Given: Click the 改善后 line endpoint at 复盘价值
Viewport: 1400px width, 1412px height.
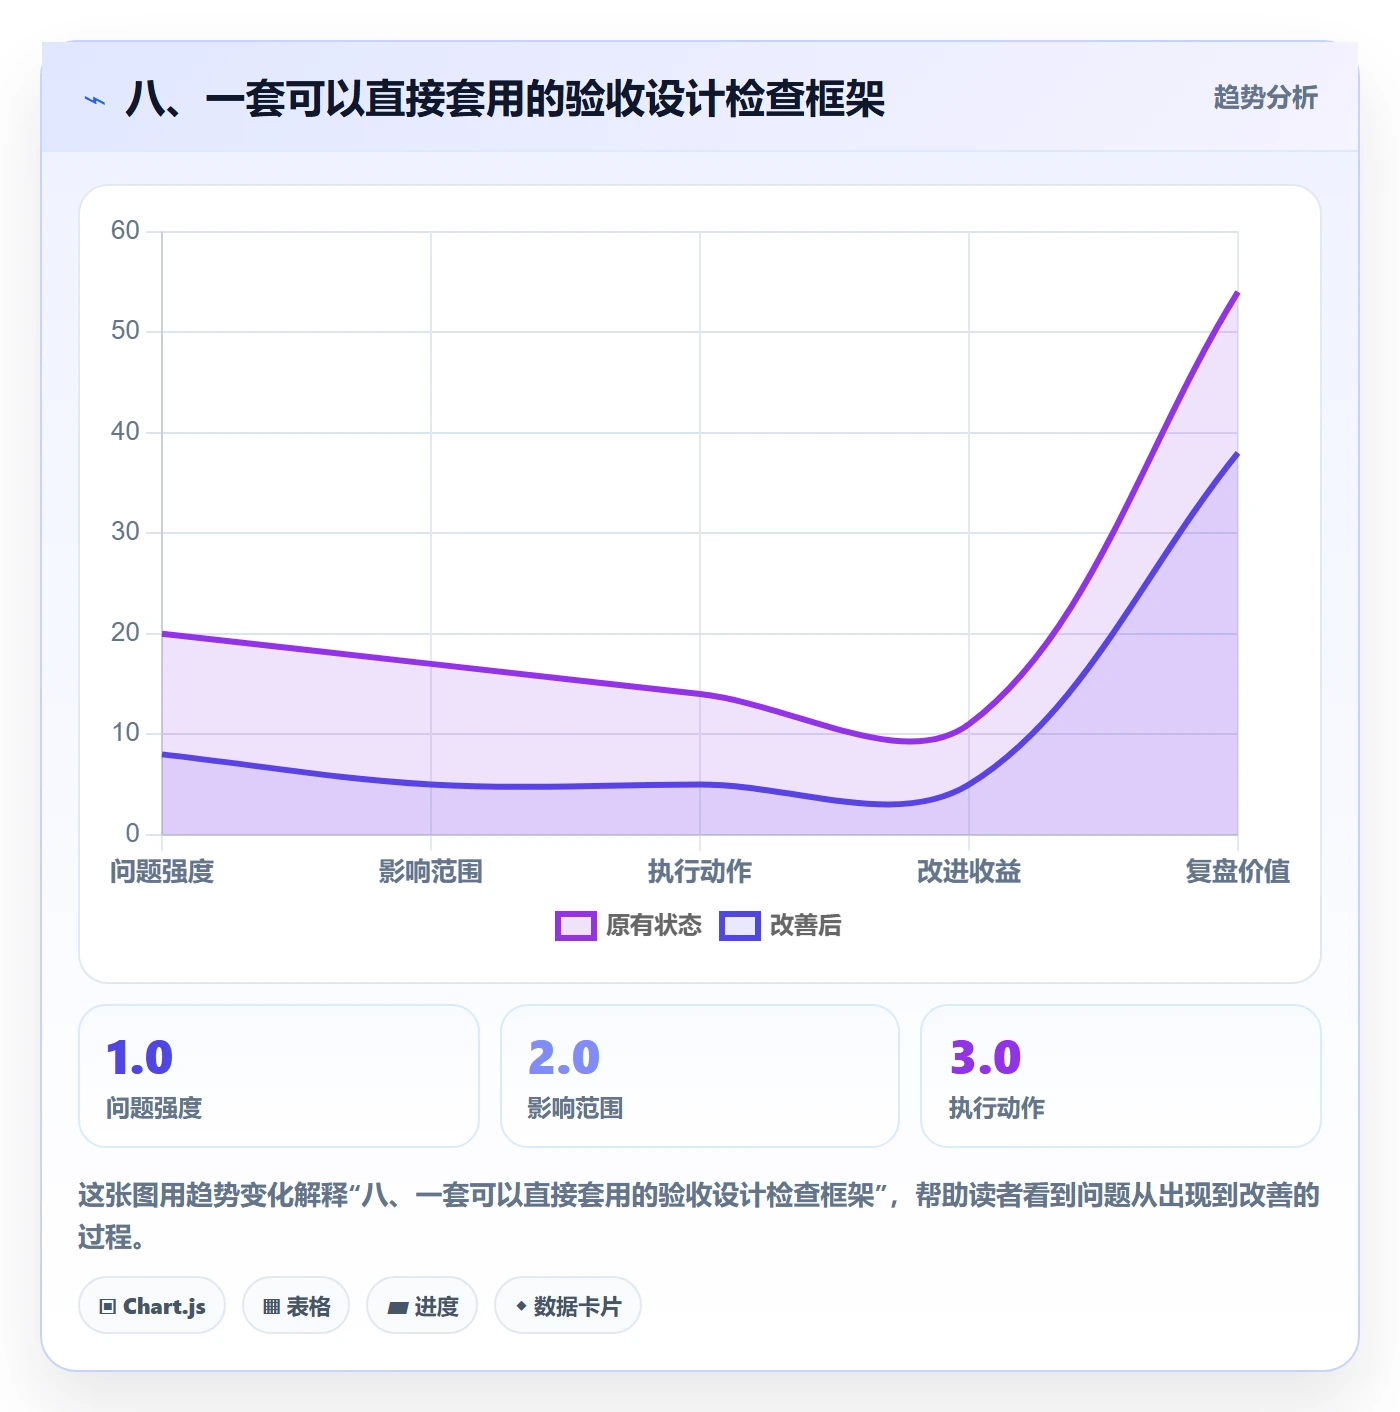Looking at the screenshot, I should pos(1237,453).
